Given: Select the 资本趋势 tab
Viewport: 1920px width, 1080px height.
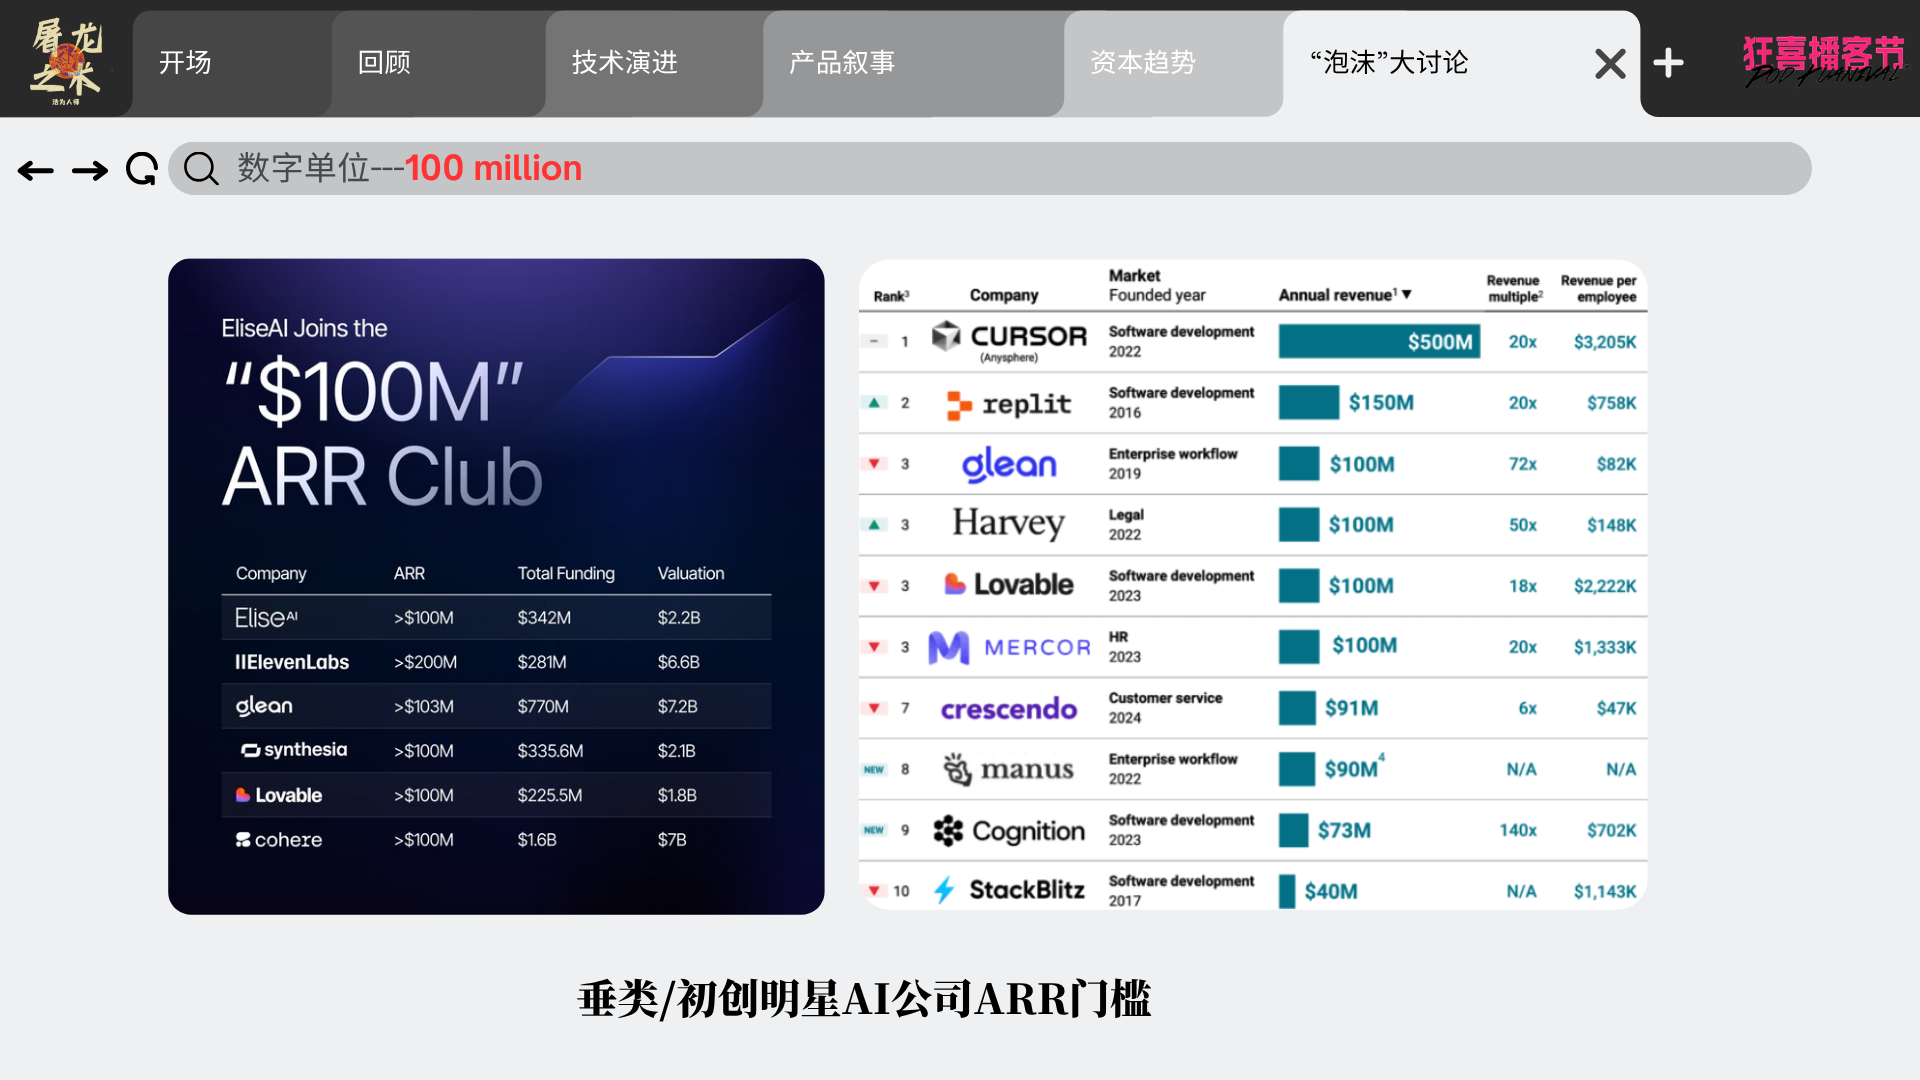Looking at the screenshot, I should click(1143, 63).
